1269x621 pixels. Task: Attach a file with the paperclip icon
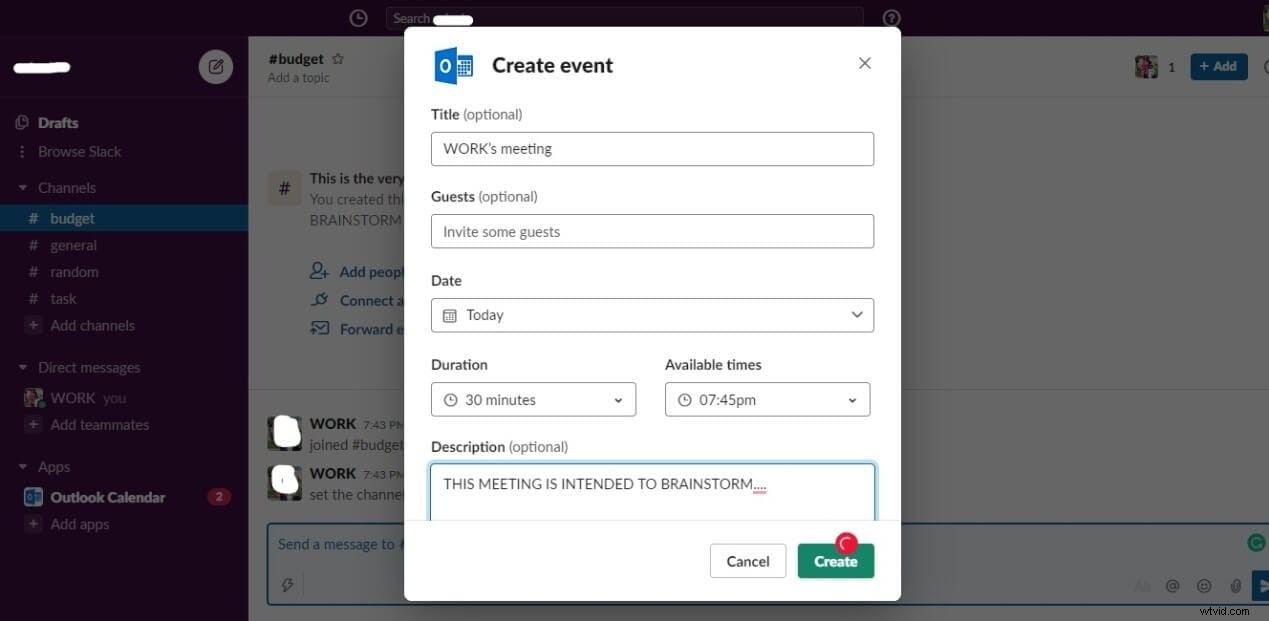click(1236, 586)
